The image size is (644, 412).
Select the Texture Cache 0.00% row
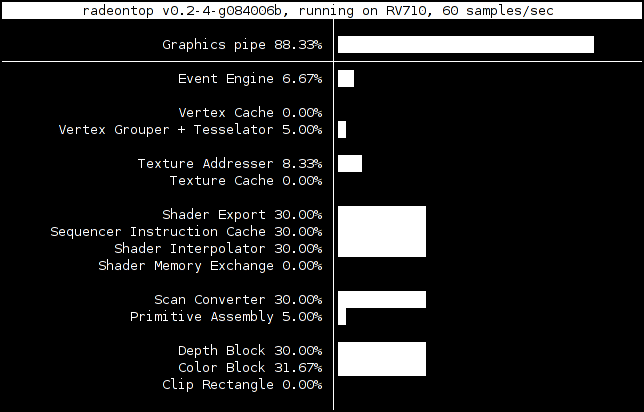[x=246, y=180]
